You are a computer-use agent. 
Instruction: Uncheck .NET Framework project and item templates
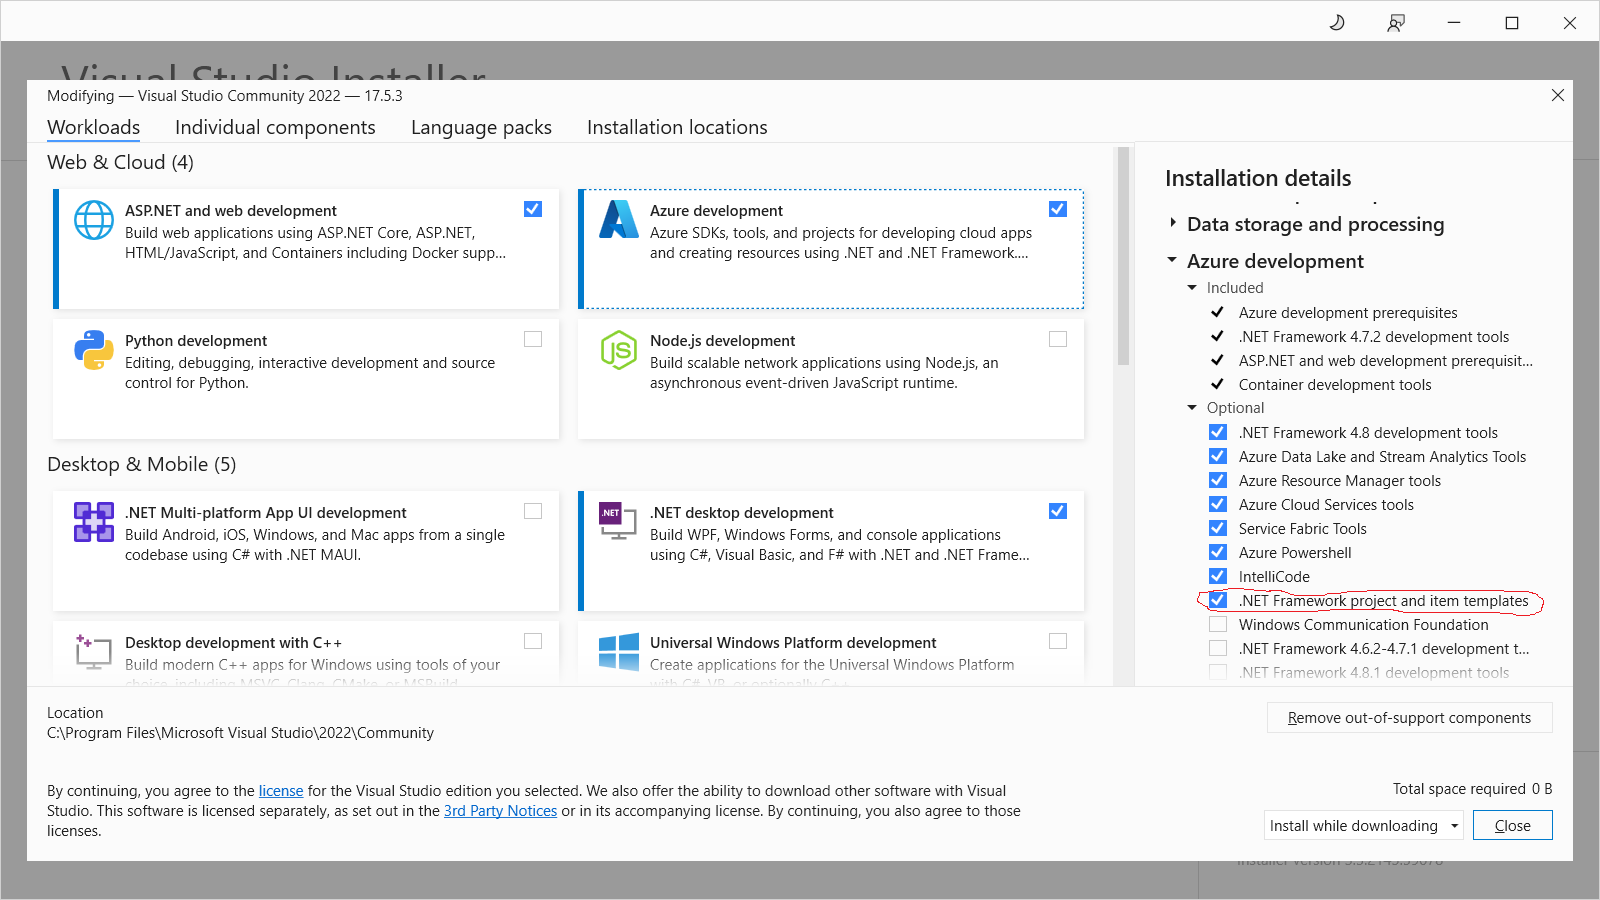pos(1218,600)
